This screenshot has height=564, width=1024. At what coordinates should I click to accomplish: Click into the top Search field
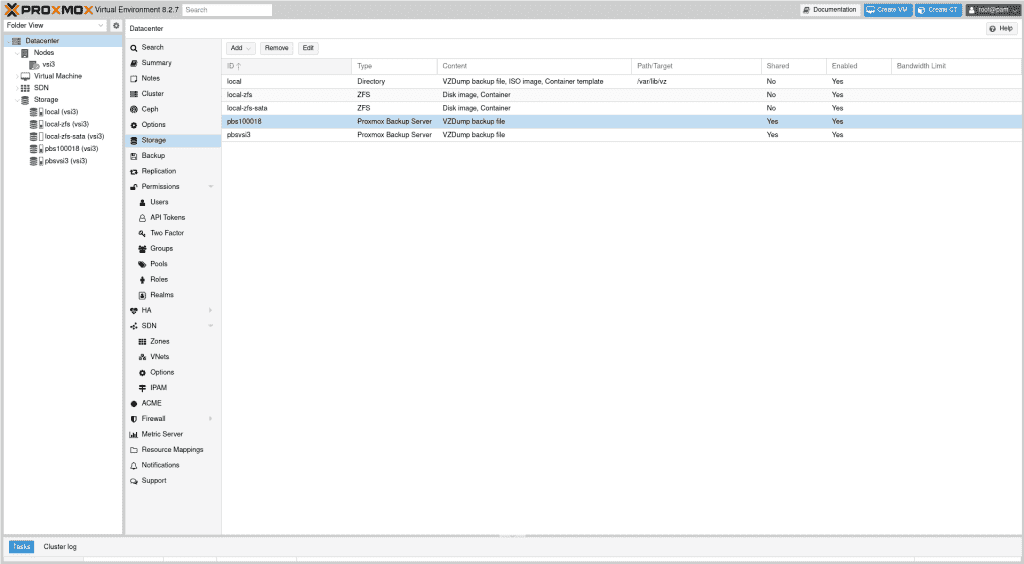[227, 10]
